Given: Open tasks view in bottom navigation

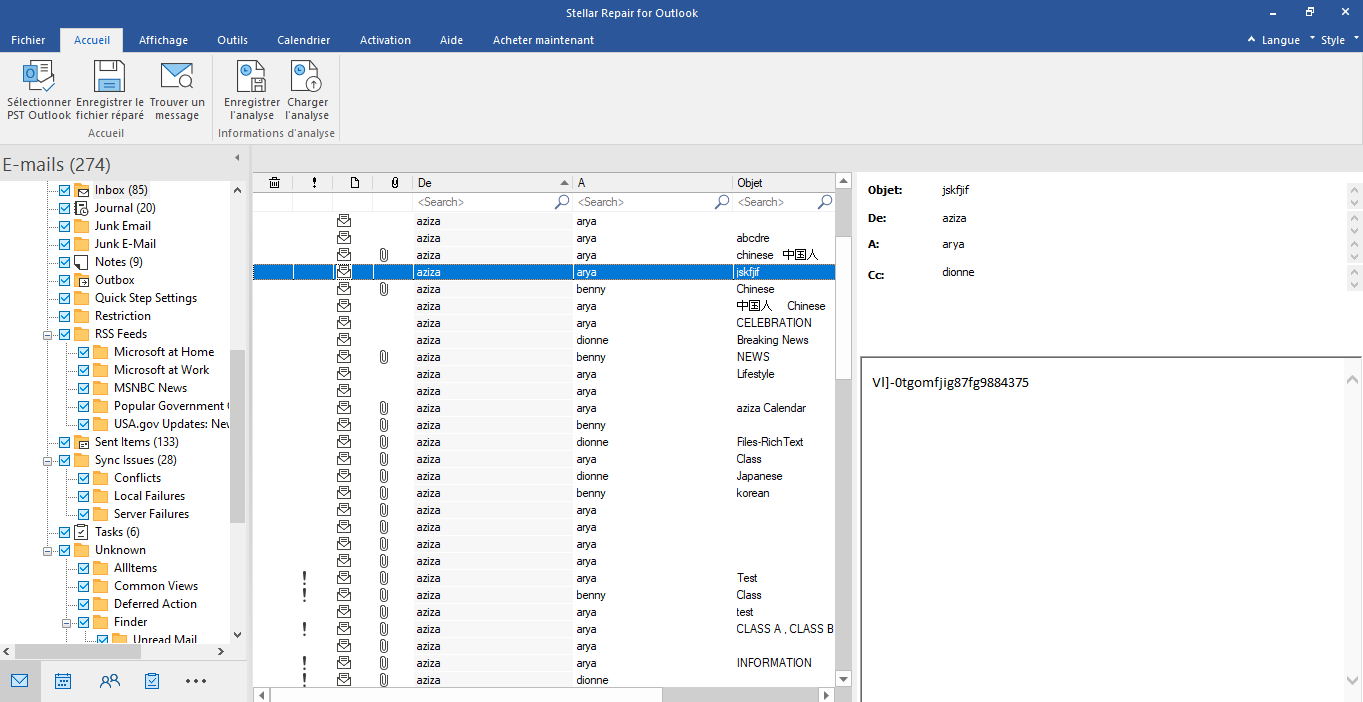Looking at the screenshot, I should 152,681.
